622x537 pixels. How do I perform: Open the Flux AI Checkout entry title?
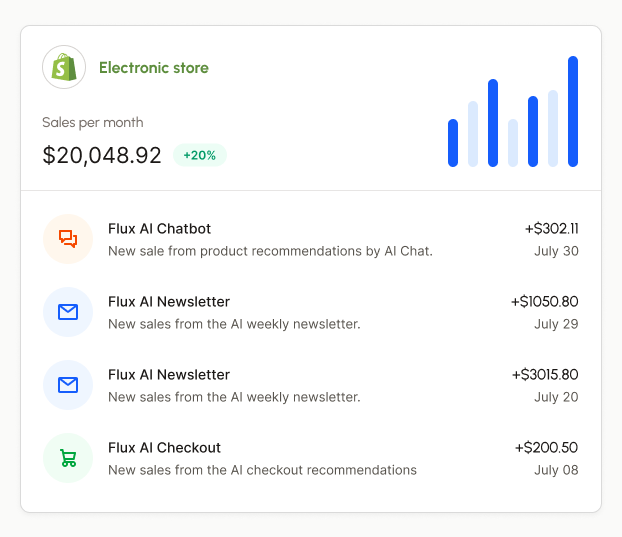164,447
